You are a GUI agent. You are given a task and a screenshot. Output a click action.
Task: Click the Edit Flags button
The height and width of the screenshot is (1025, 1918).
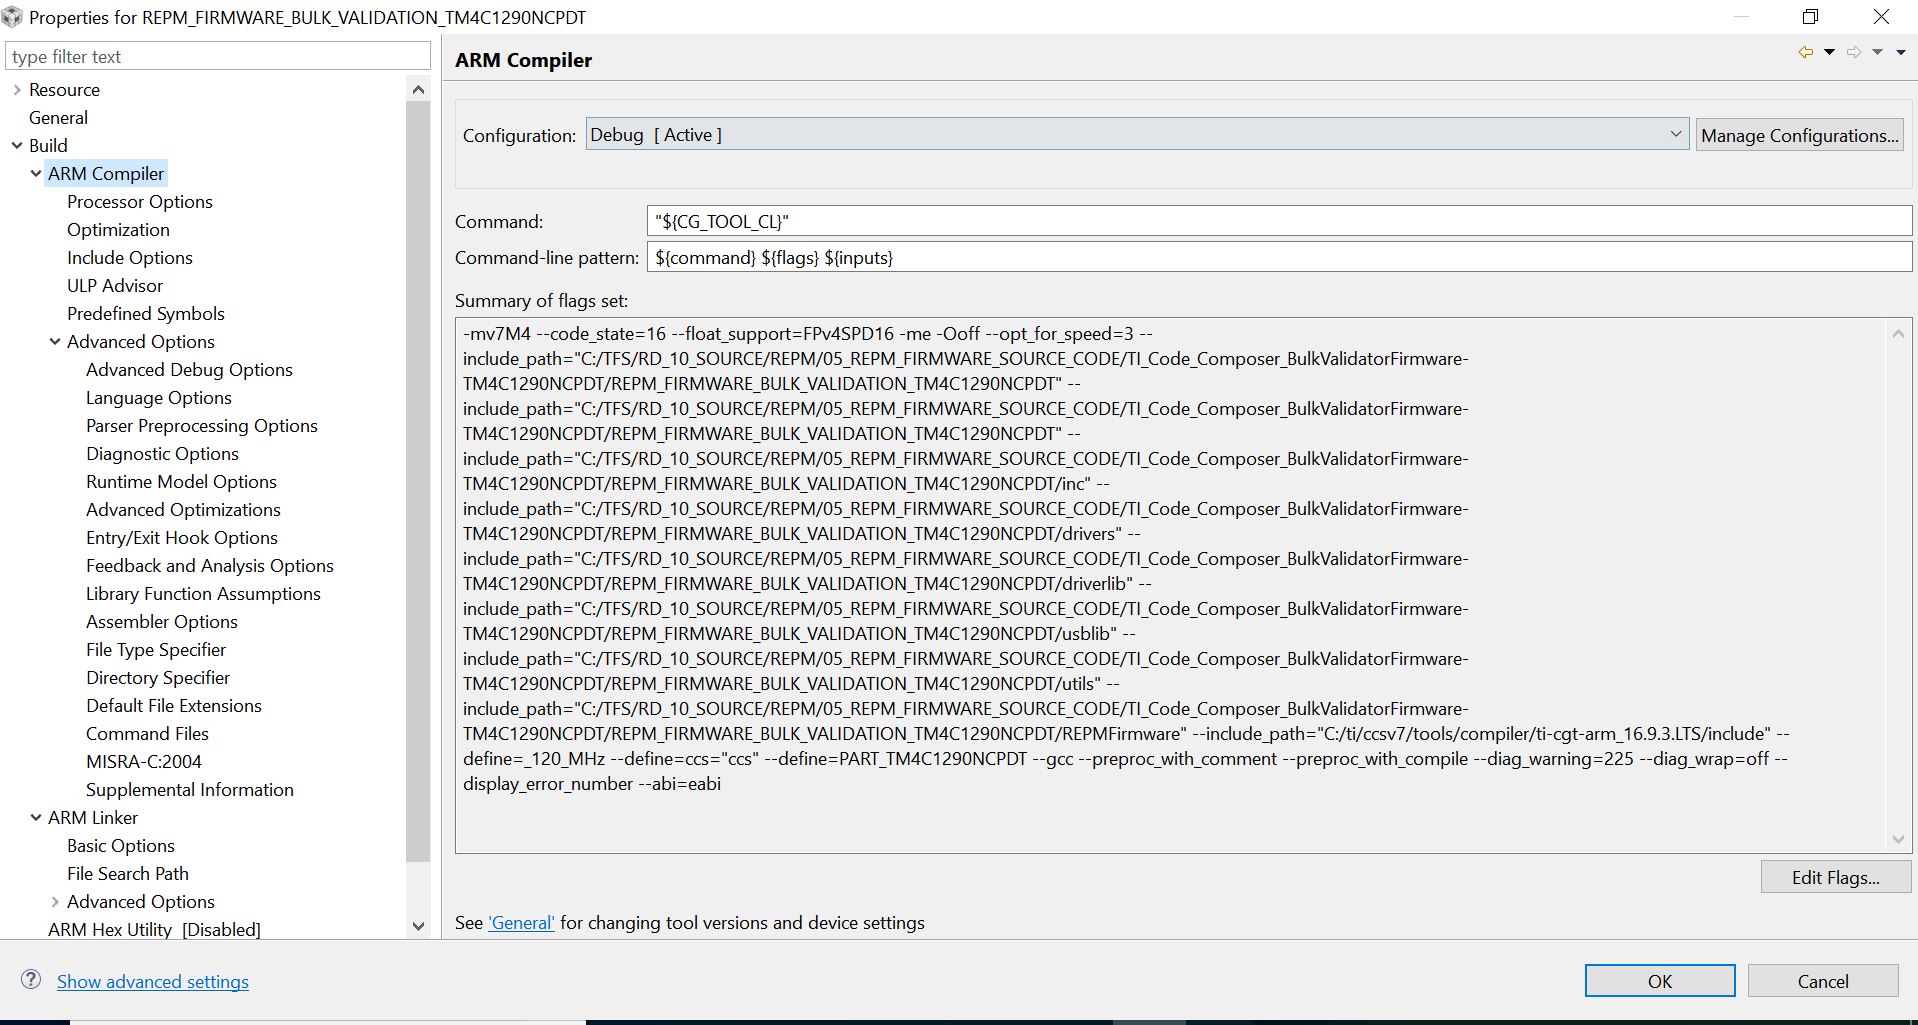tap(1835, 877)
